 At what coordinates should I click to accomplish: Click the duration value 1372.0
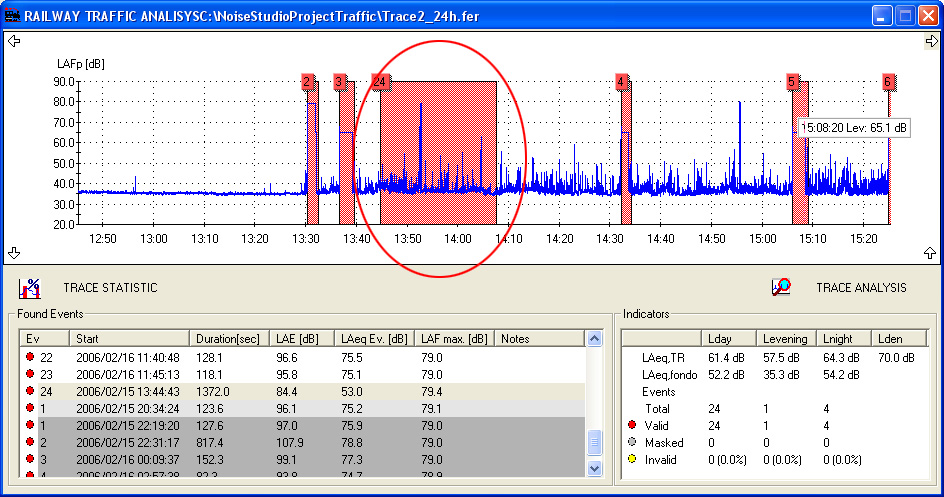[213, 392]
